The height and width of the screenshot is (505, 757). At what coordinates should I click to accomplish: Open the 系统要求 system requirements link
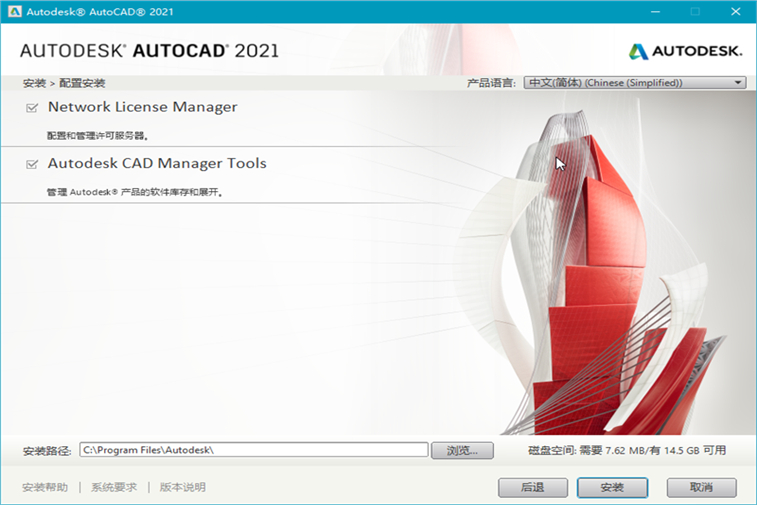pyautogui.click(x=114, y=487)
